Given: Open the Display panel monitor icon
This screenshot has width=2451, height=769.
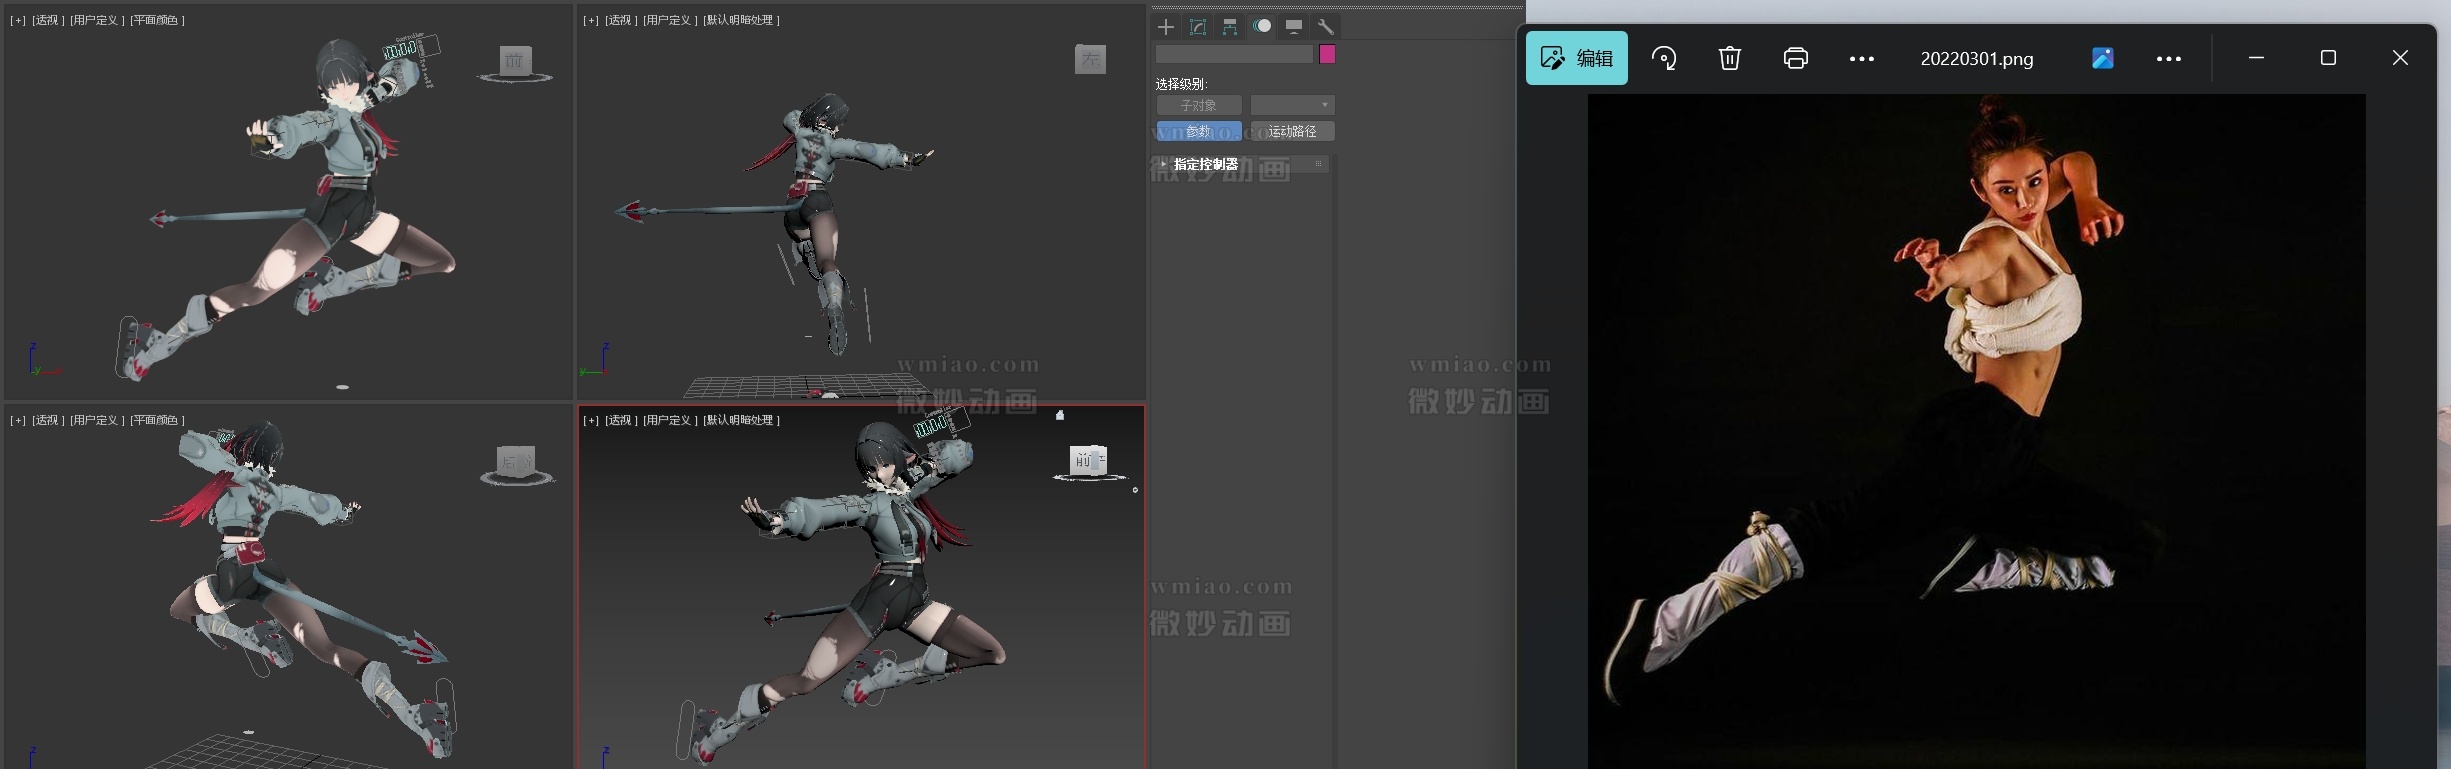Looking at the screenshot, I should (x=1294, y=27).
